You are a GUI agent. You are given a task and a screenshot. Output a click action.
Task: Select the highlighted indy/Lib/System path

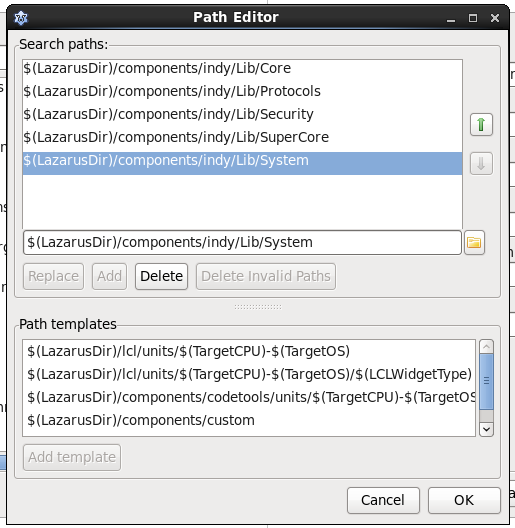(x=242, y=163)
